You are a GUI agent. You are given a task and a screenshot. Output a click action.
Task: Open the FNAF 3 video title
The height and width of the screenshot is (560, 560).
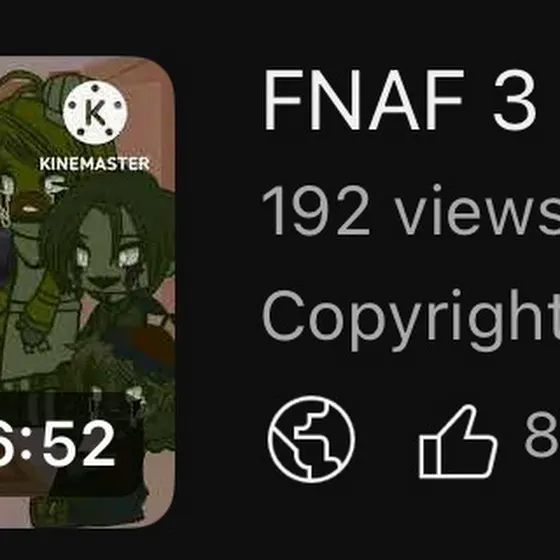click(400, 100)
